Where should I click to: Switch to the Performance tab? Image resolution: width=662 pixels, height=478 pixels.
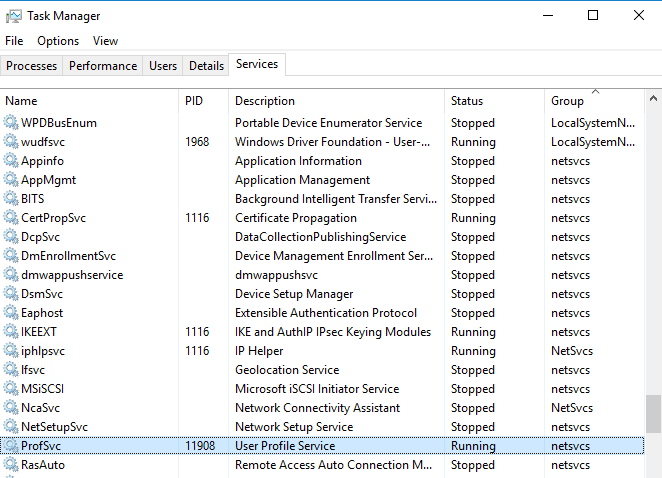tap(103, 66)
